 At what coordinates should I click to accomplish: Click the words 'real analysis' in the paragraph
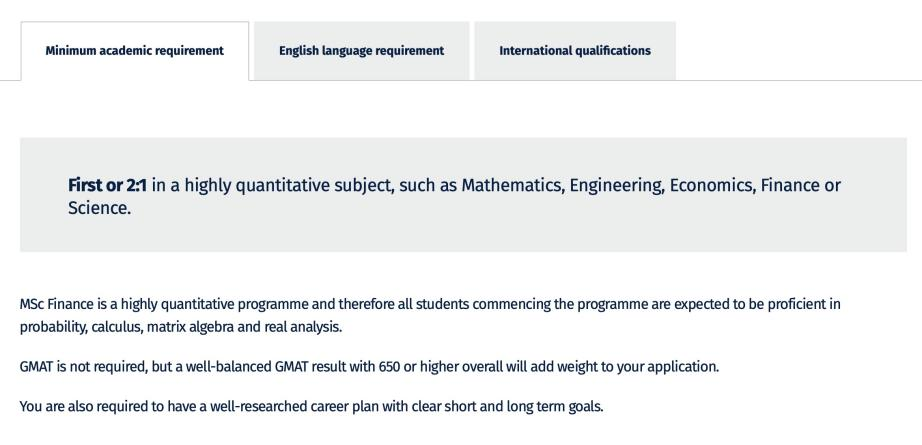coord(302,327)
